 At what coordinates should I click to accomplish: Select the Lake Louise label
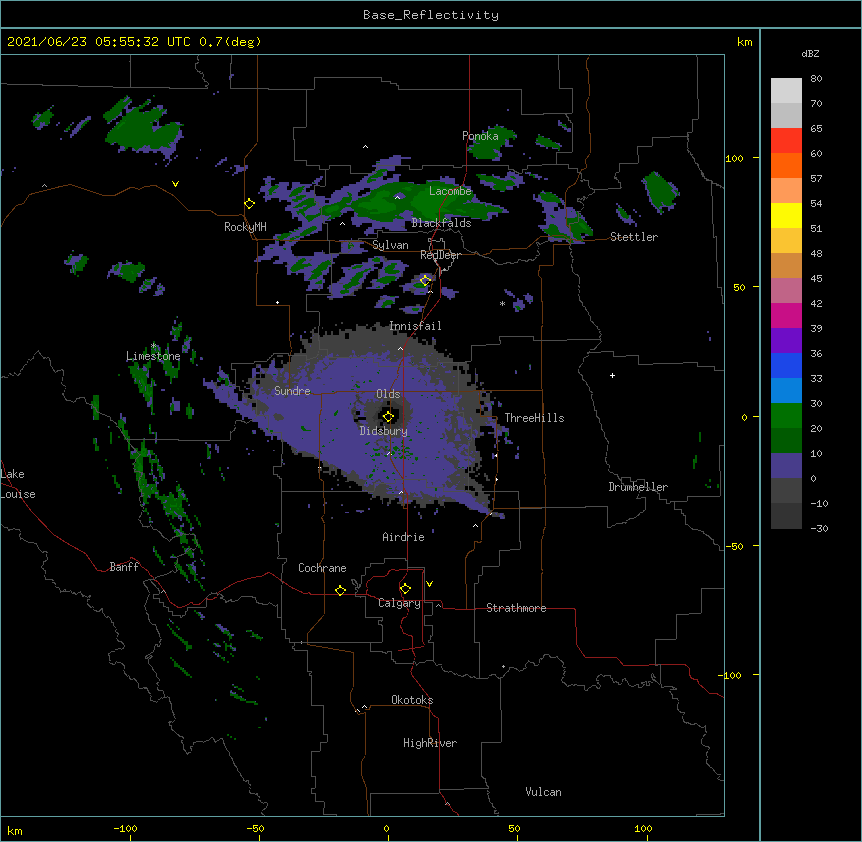pyautogui.click(x=18, y=484)
